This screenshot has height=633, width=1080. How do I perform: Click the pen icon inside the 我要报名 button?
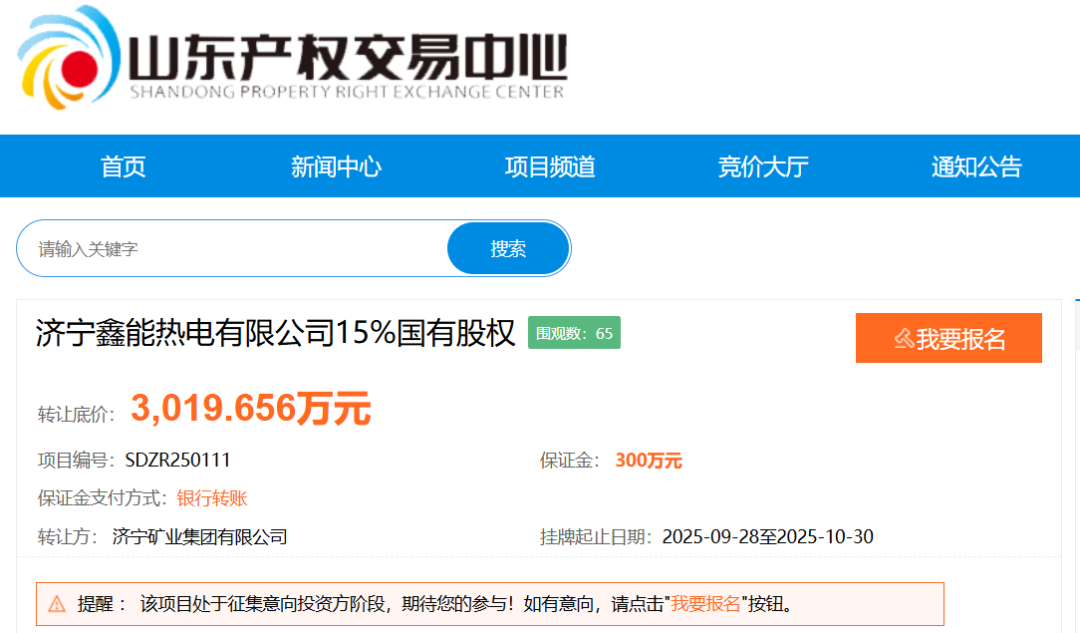click(x=903, y=337)
